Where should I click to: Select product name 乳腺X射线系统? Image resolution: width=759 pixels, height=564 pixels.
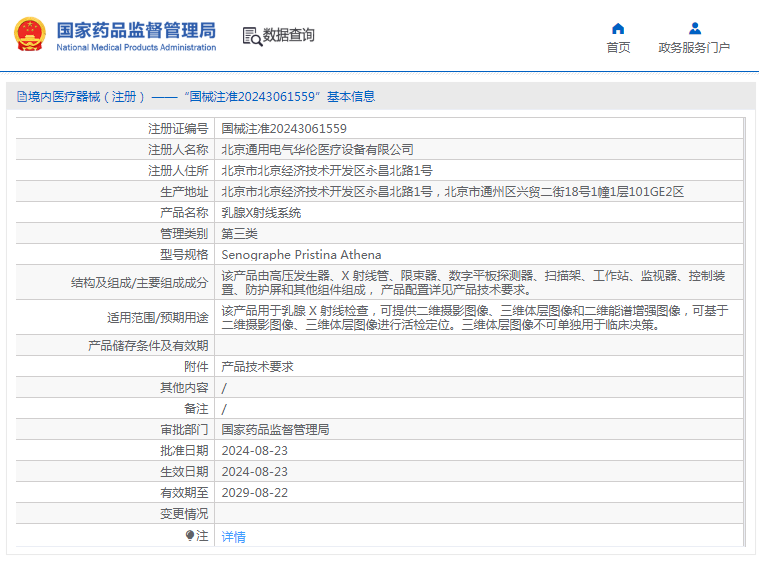[x=261, y=213]
